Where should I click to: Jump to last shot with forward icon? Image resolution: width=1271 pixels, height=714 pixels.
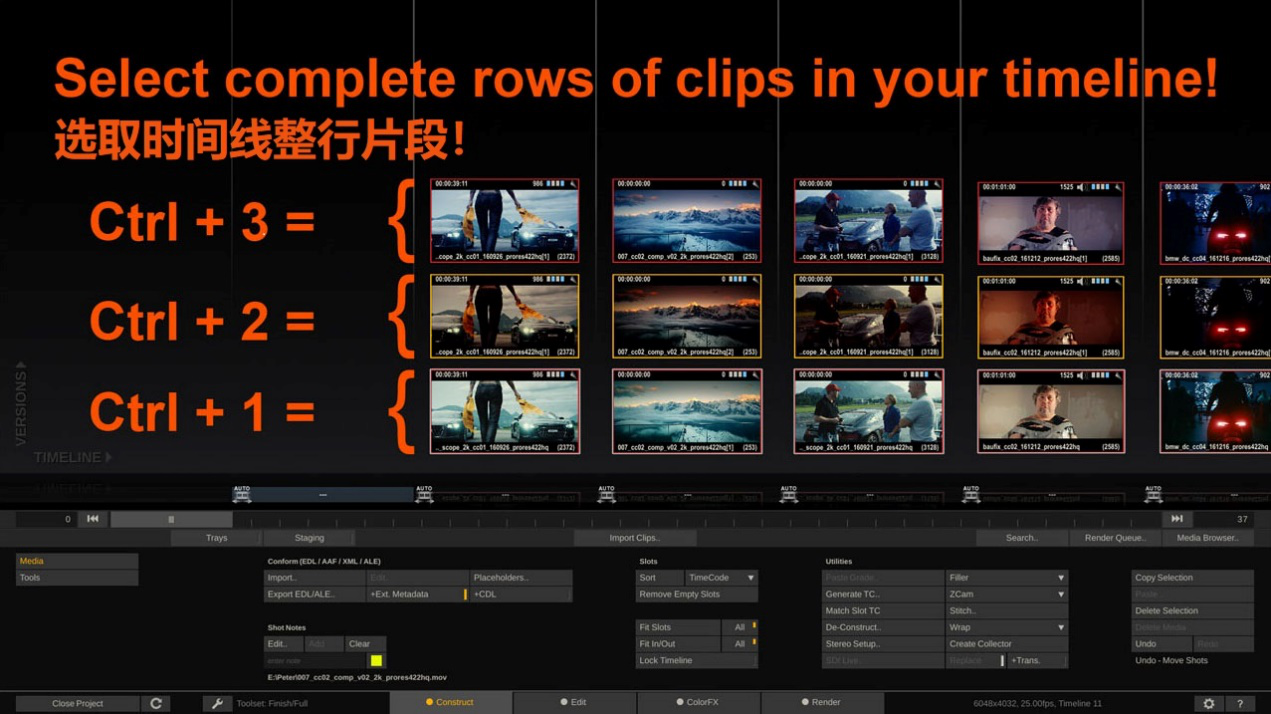pyautogui.click(x=1177, y=519)
